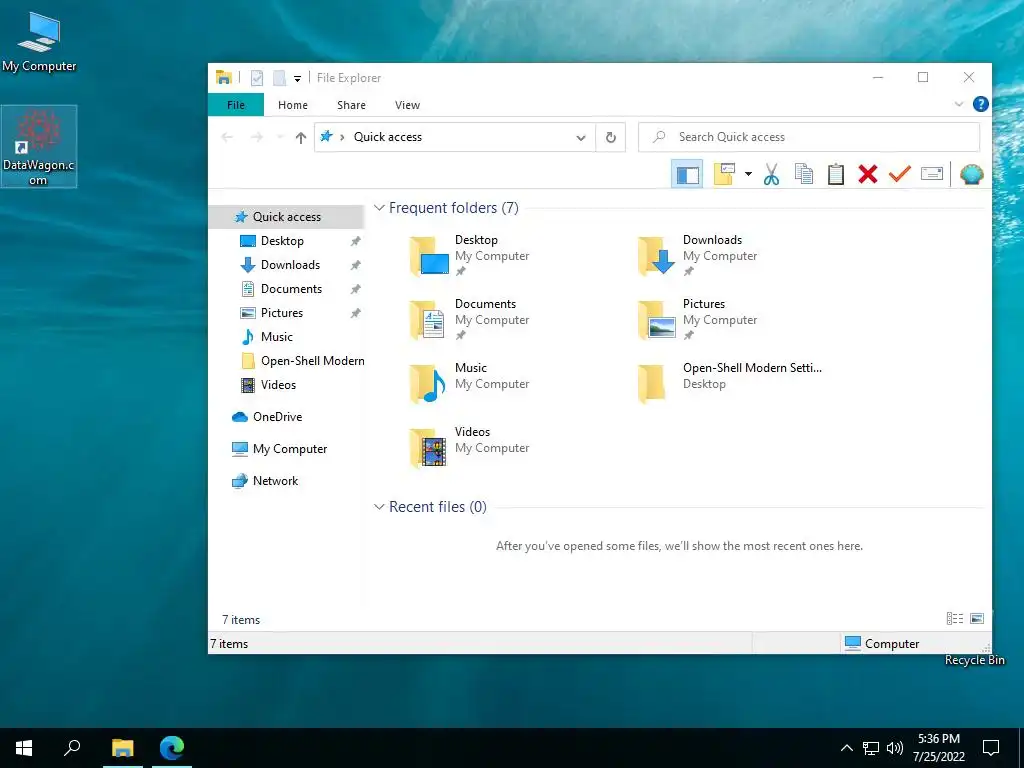Switch to the Home ribbon tab
1024x768 pixels.
pos(293,104)
